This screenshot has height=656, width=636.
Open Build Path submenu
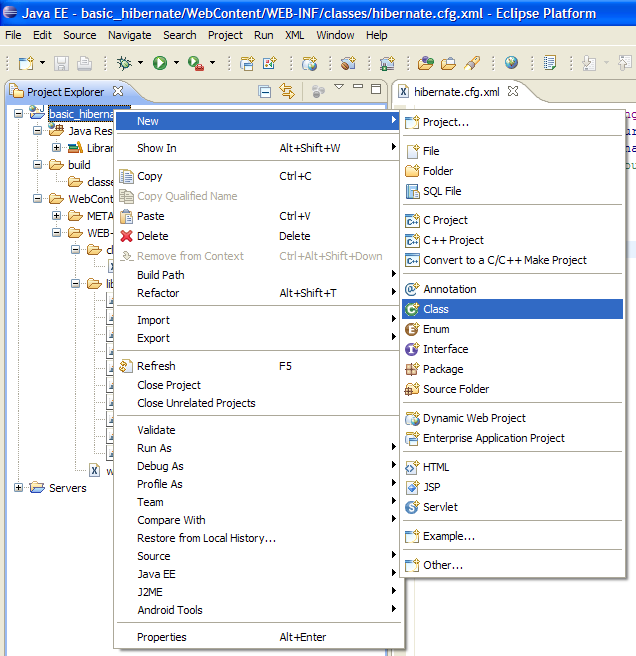click(x=258, y=275)
